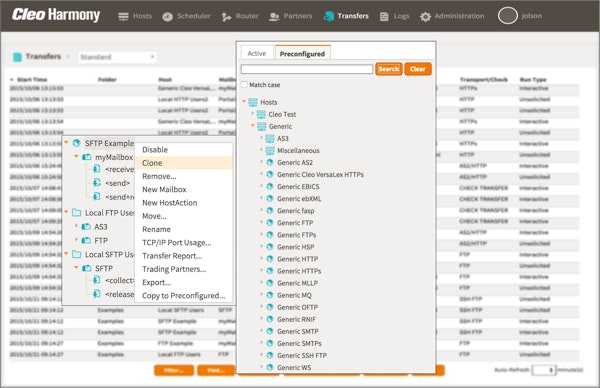Expand the Generic ebXML node

click(x=261, y=198)
